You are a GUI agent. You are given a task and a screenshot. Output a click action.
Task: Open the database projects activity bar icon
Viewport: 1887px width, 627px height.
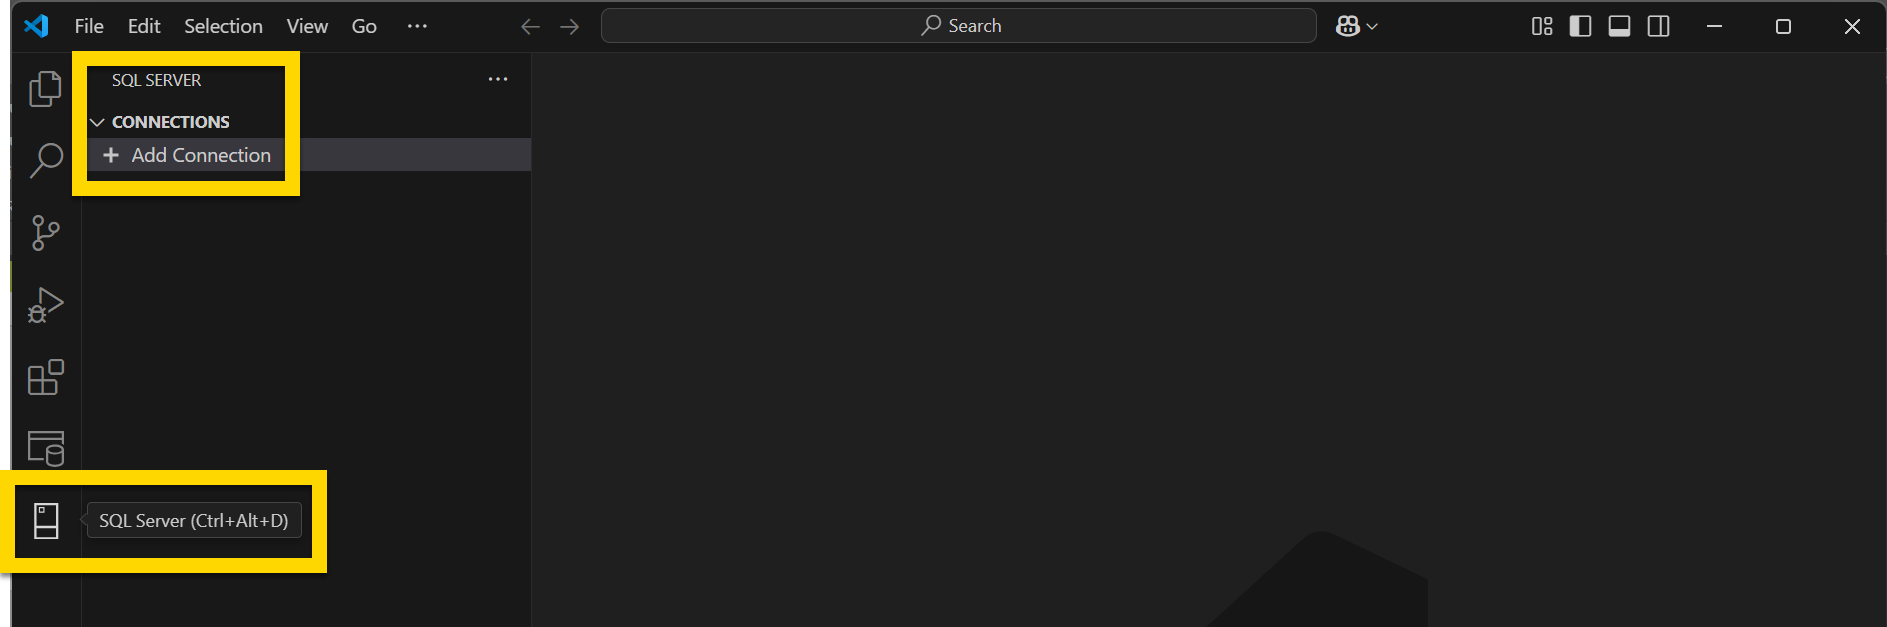[x=45, y=449]
